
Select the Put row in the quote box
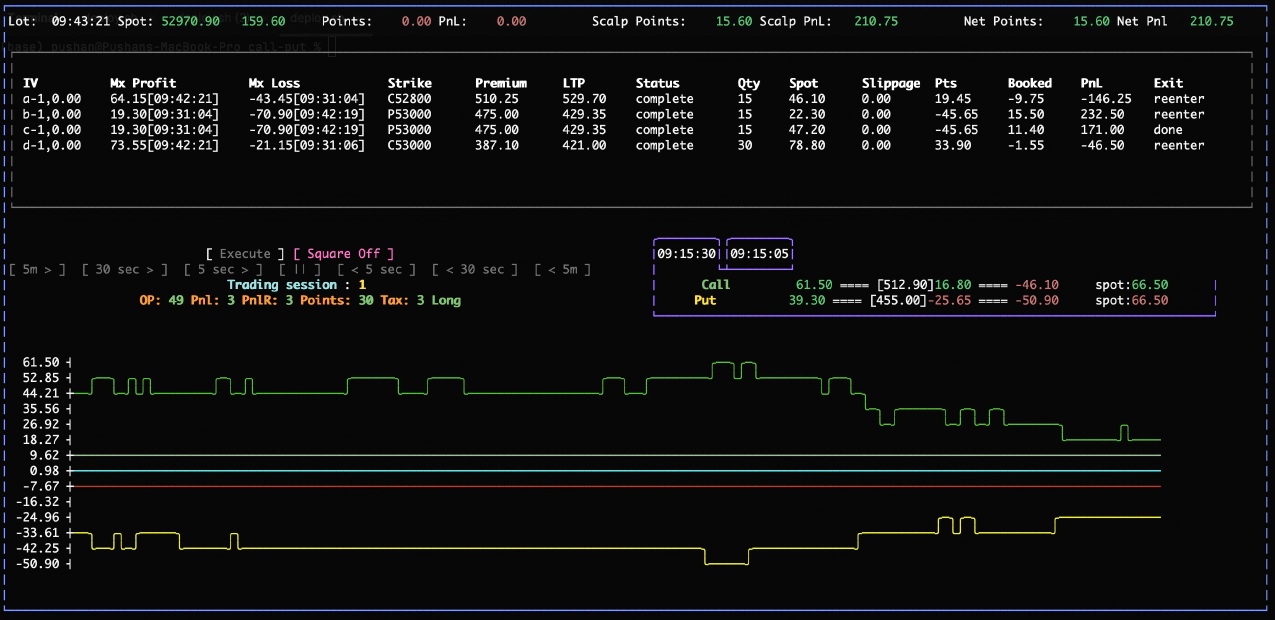click(705, 300)
